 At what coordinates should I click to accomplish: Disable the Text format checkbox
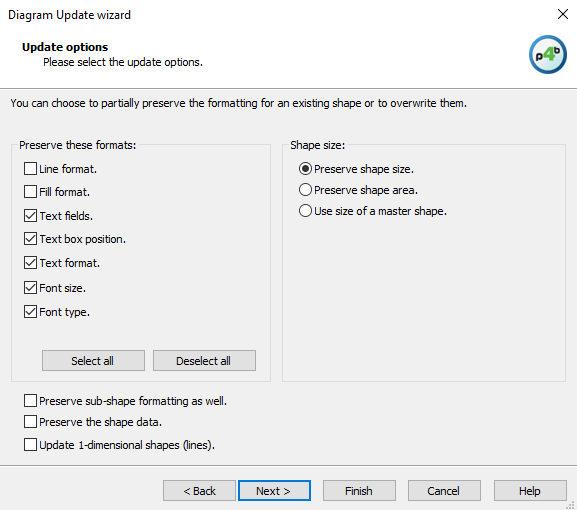coord(30,263)
